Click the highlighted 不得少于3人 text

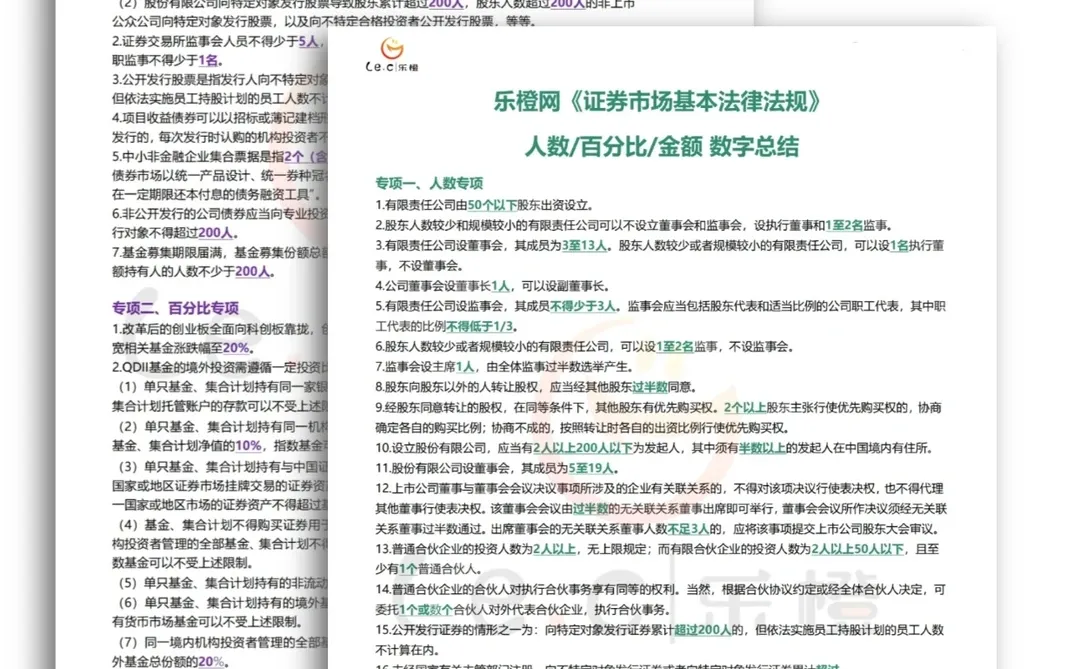[x=583, y=306]
